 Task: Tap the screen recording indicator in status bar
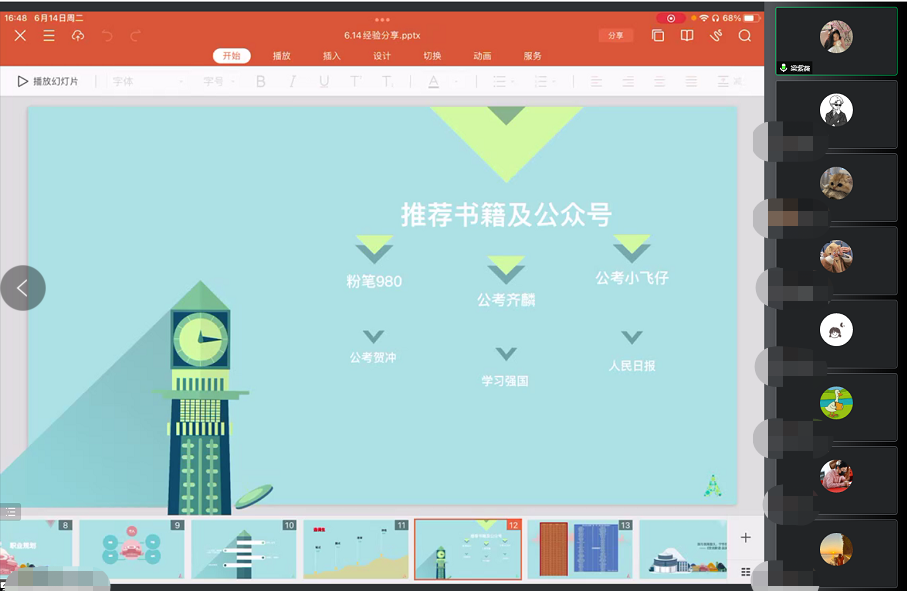(670, 19)
